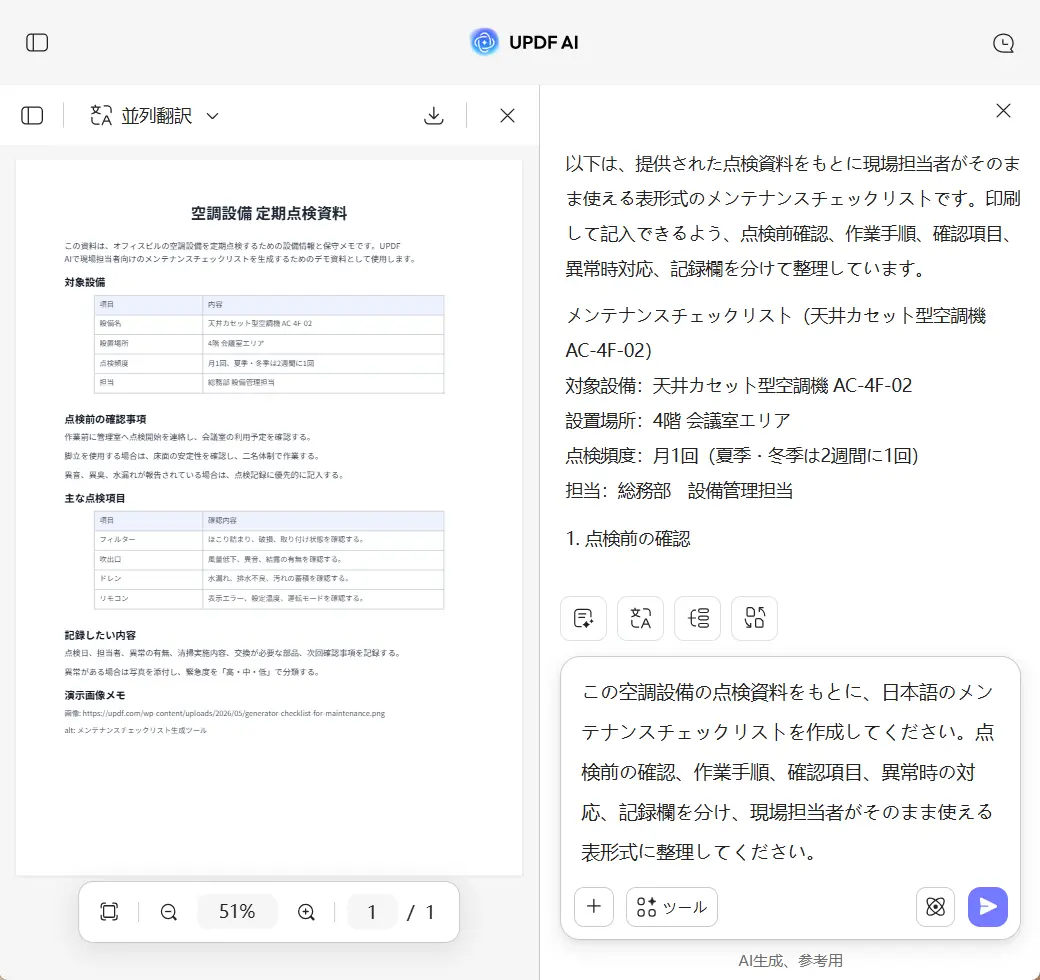The height and width of the screenshot is (980, 1040).
Task: Click the translate mode icon
Action: 101,115
